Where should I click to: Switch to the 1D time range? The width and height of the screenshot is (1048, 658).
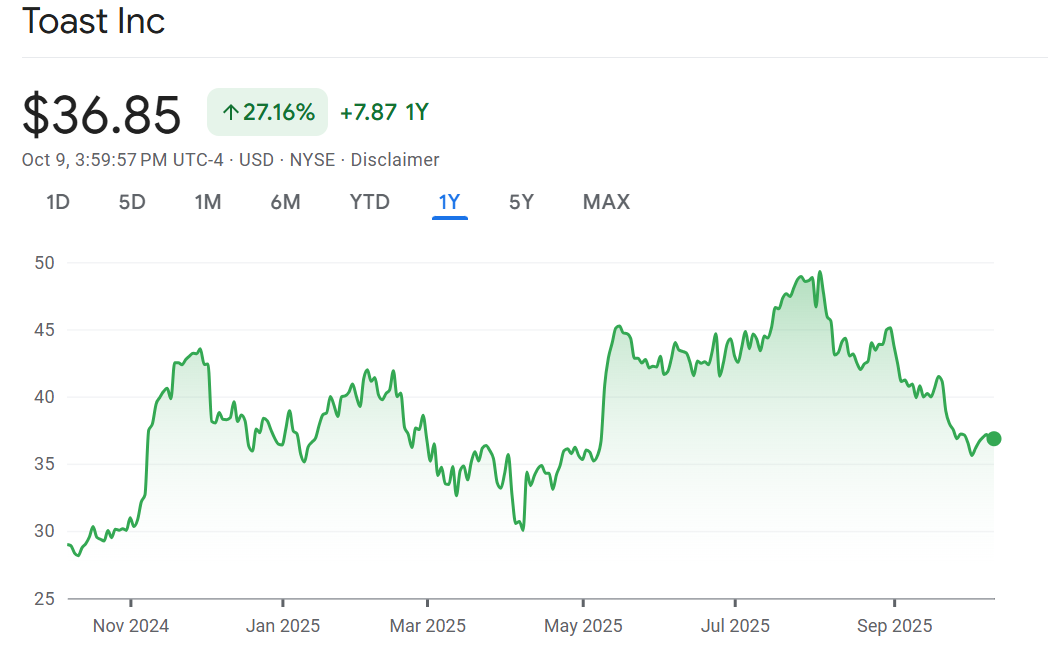click(x=58, y=202)
